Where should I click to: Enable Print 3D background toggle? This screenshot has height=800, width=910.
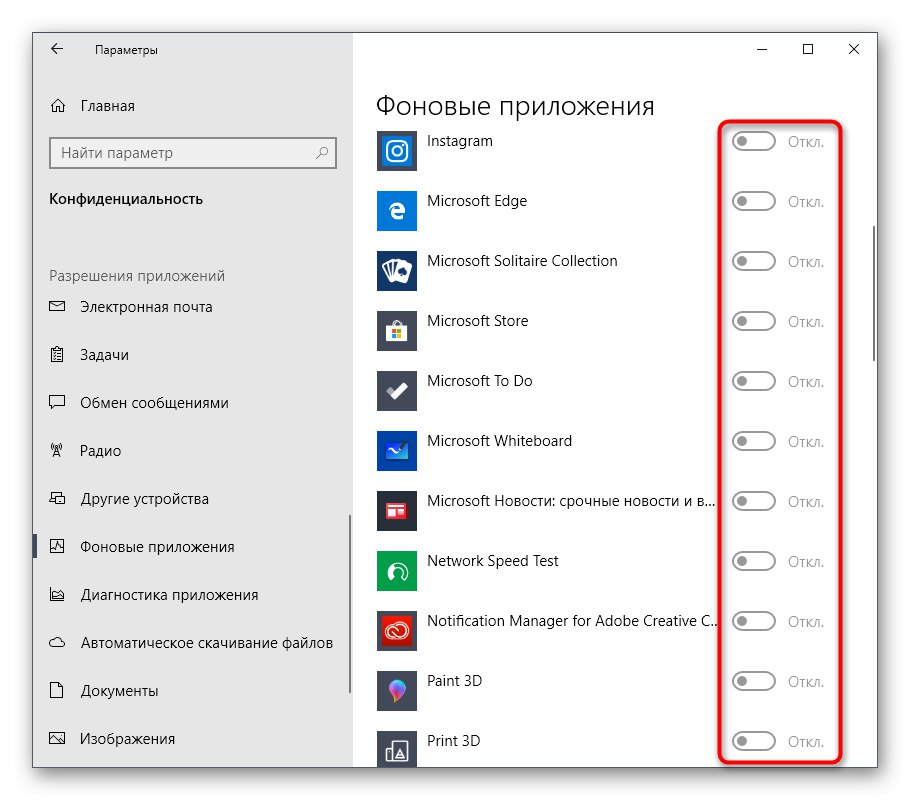tap(753, 741)
